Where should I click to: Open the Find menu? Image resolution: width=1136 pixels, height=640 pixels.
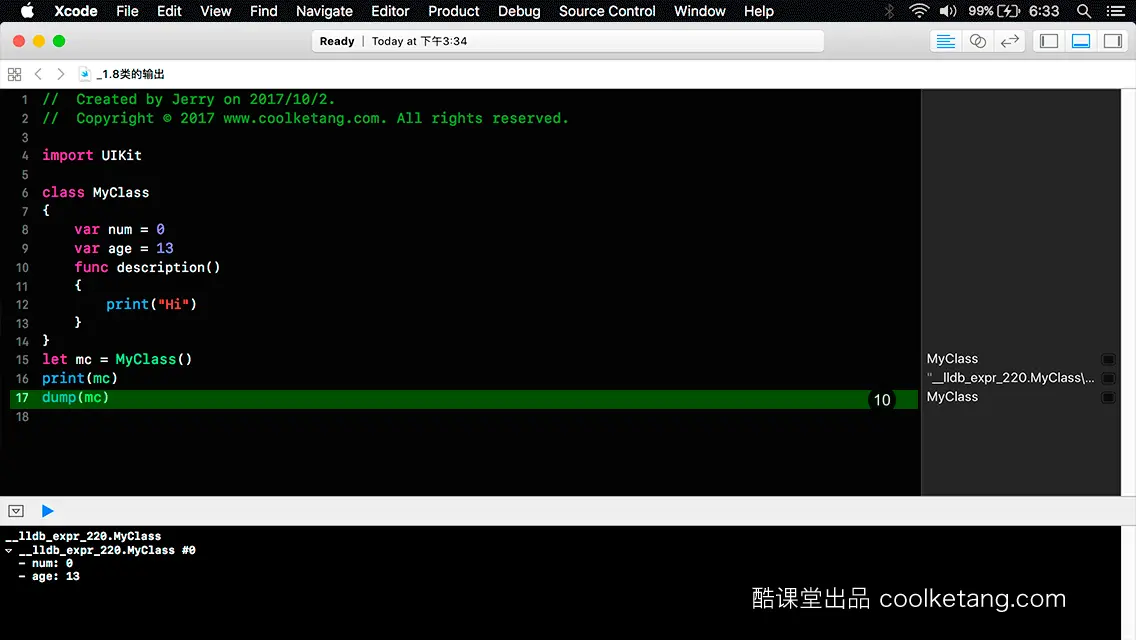pyautogui.click(x=263, y=11)
